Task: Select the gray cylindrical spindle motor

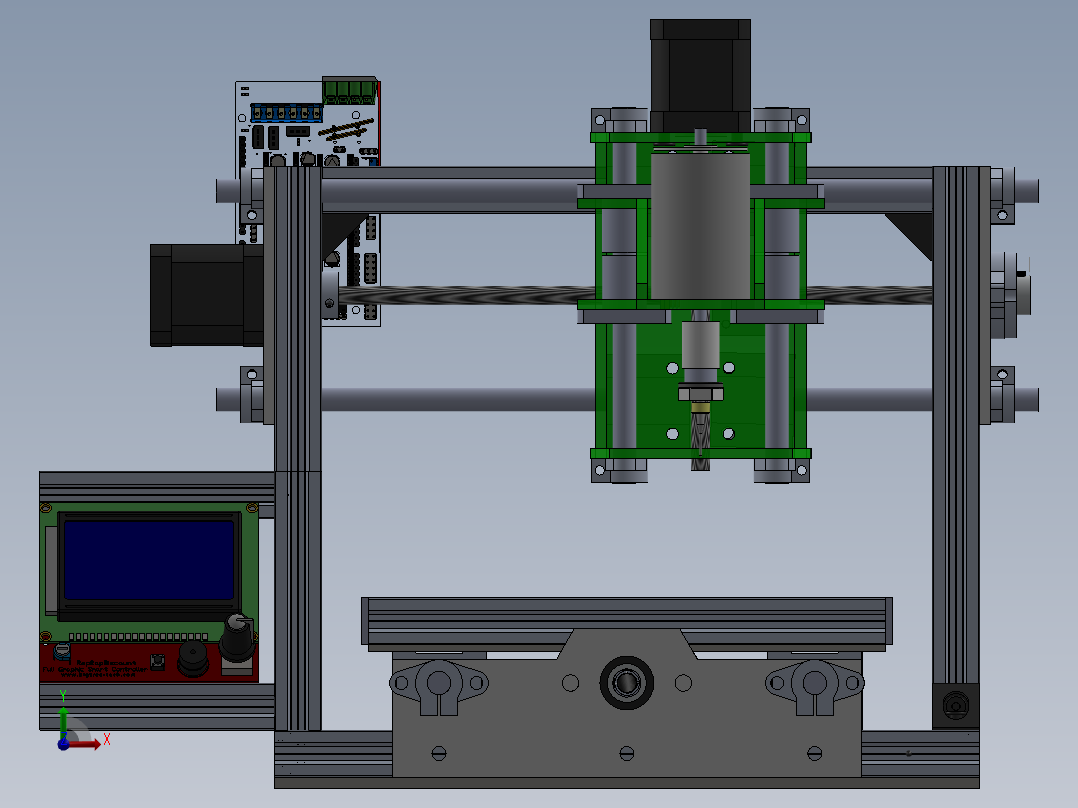Action: (x=700, y=226)
